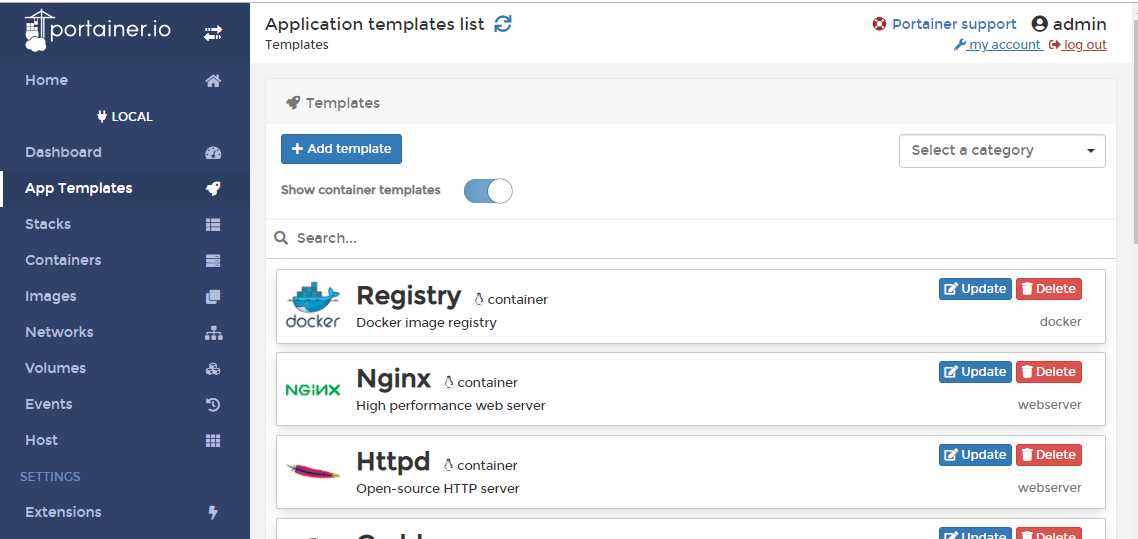Click the log out link
The width and height of the screenshot is (1138, 539).
click(x=1078, y=45)
